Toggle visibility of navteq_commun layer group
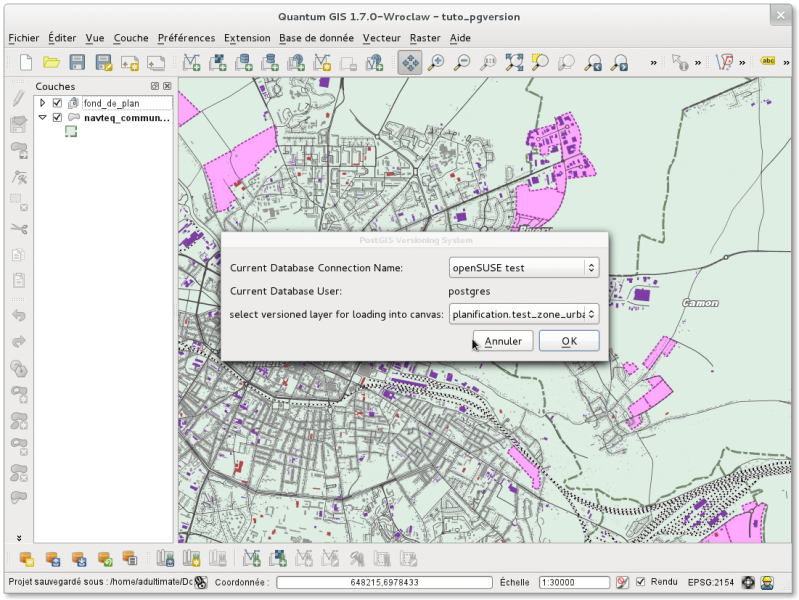799x600 pixels. click(57, 117)
